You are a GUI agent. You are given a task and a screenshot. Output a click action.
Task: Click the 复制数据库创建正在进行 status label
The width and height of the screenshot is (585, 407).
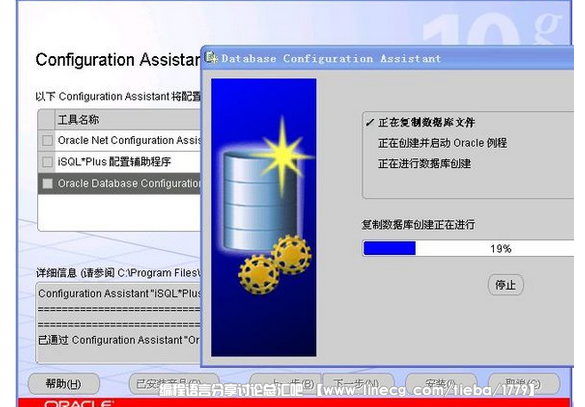[418, 225]
